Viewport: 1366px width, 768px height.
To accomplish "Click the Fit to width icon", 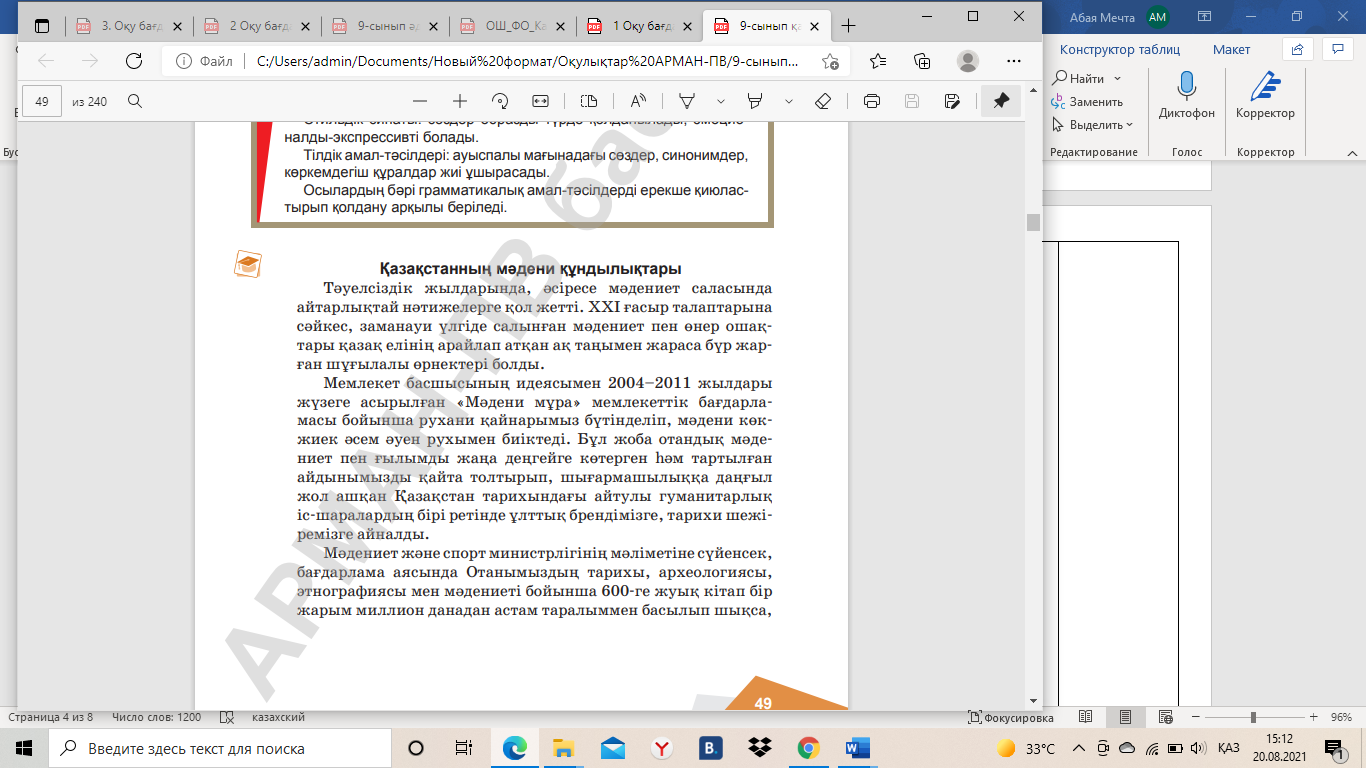I will [541, 101].
